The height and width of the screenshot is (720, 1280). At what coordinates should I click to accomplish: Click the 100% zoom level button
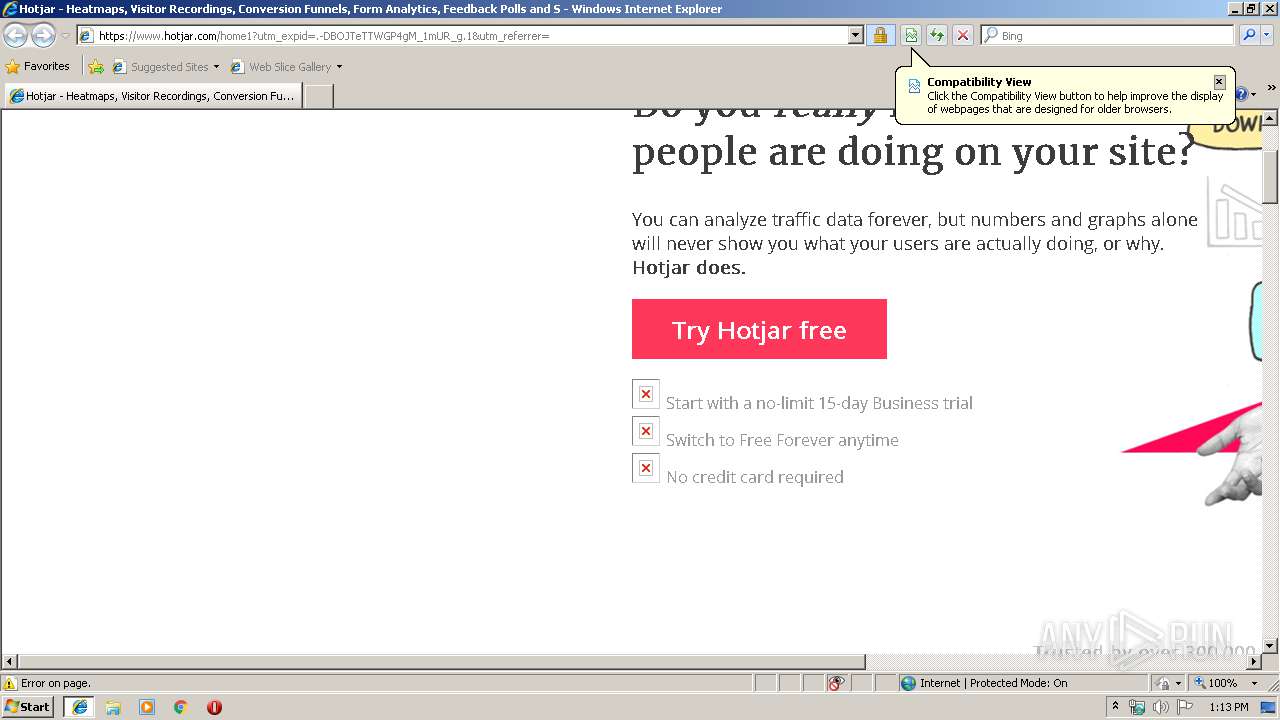[1215, 684]
